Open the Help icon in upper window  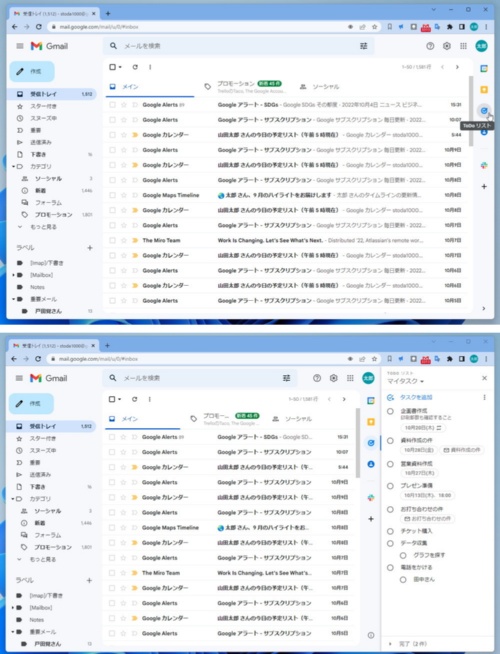(x=430, y=46)
